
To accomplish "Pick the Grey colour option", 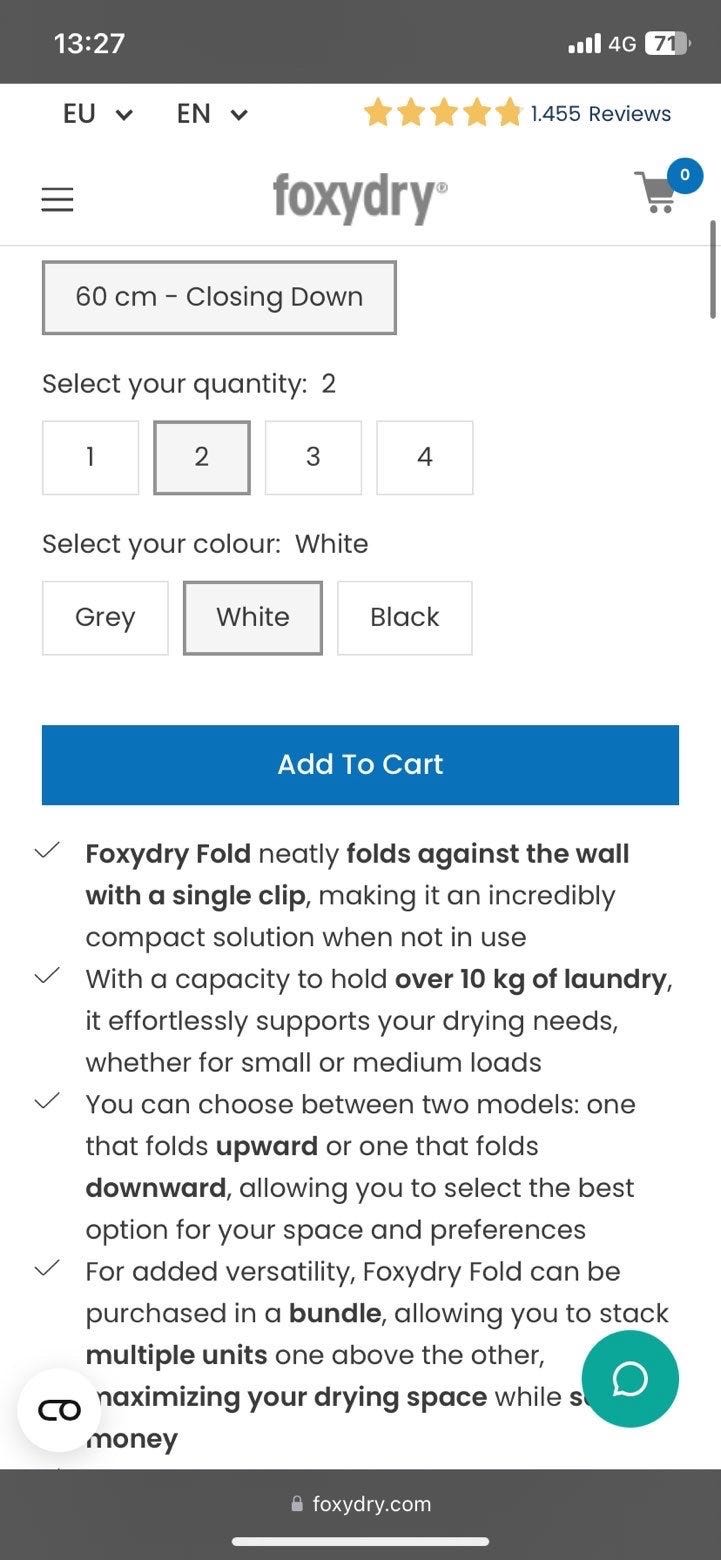I will tap(105, 617).
